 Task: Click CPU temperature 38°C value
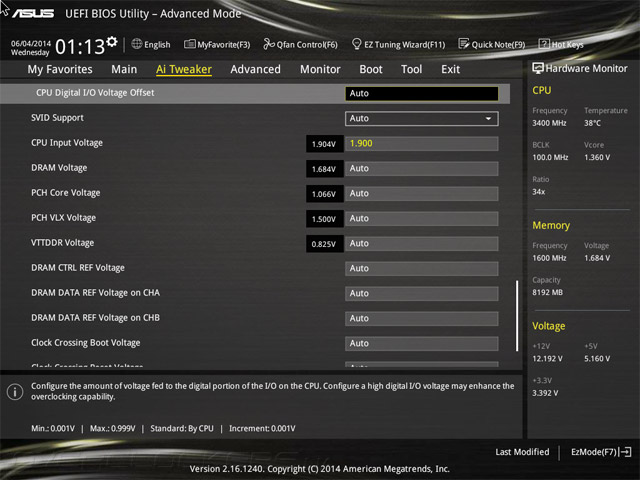coord(592,123)
